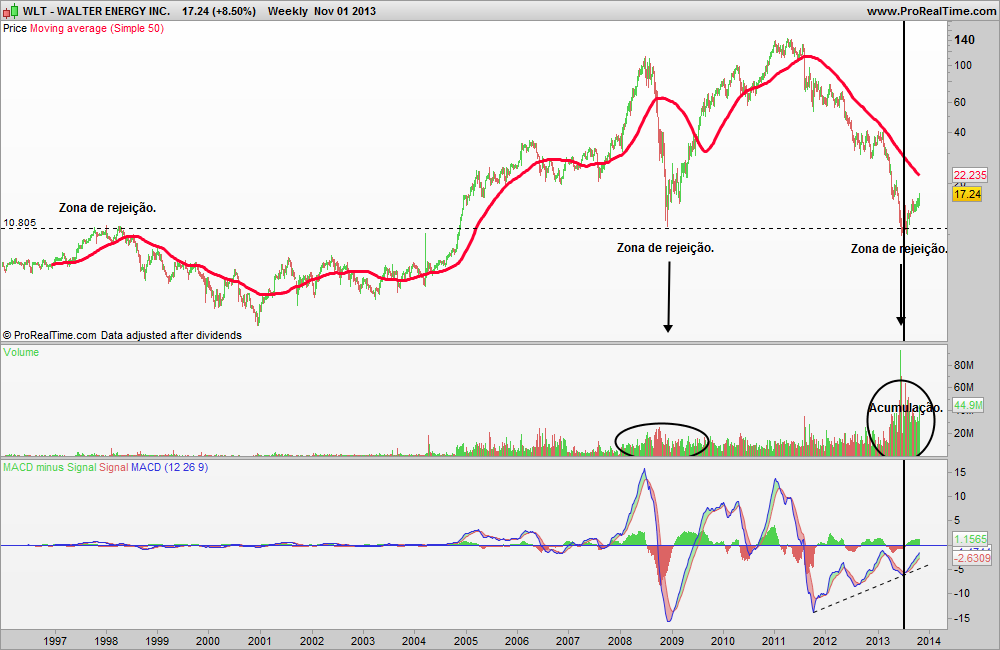Click the 2004 year on time axis

click(414, 641)
